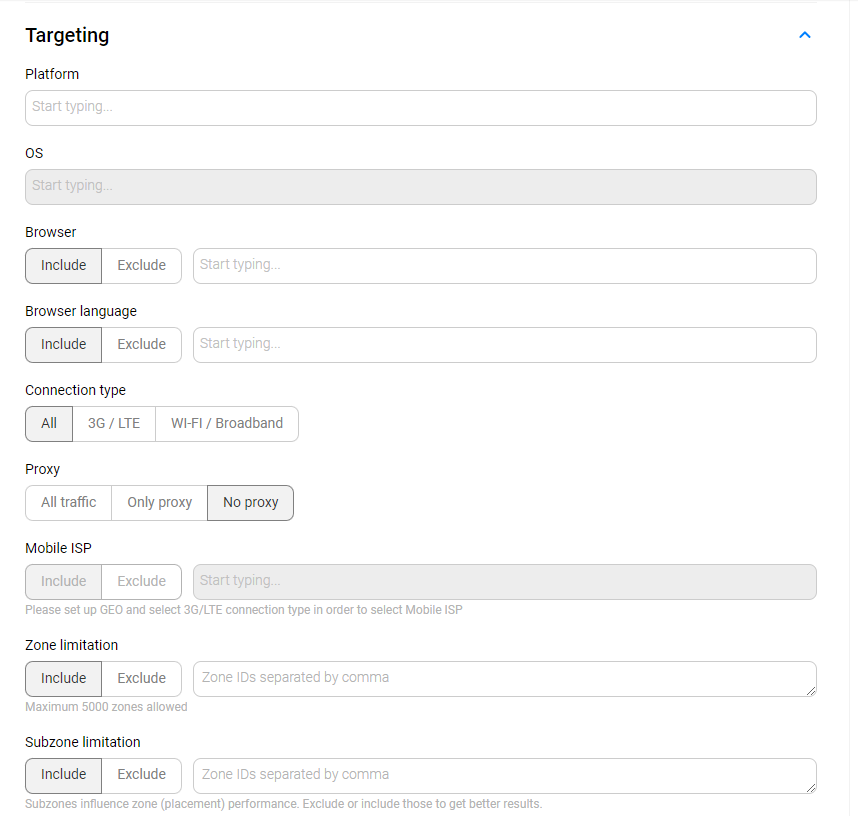Select Exclude for Browser
858x816 pixels.
pyautogui.click(x=141, y=266)
